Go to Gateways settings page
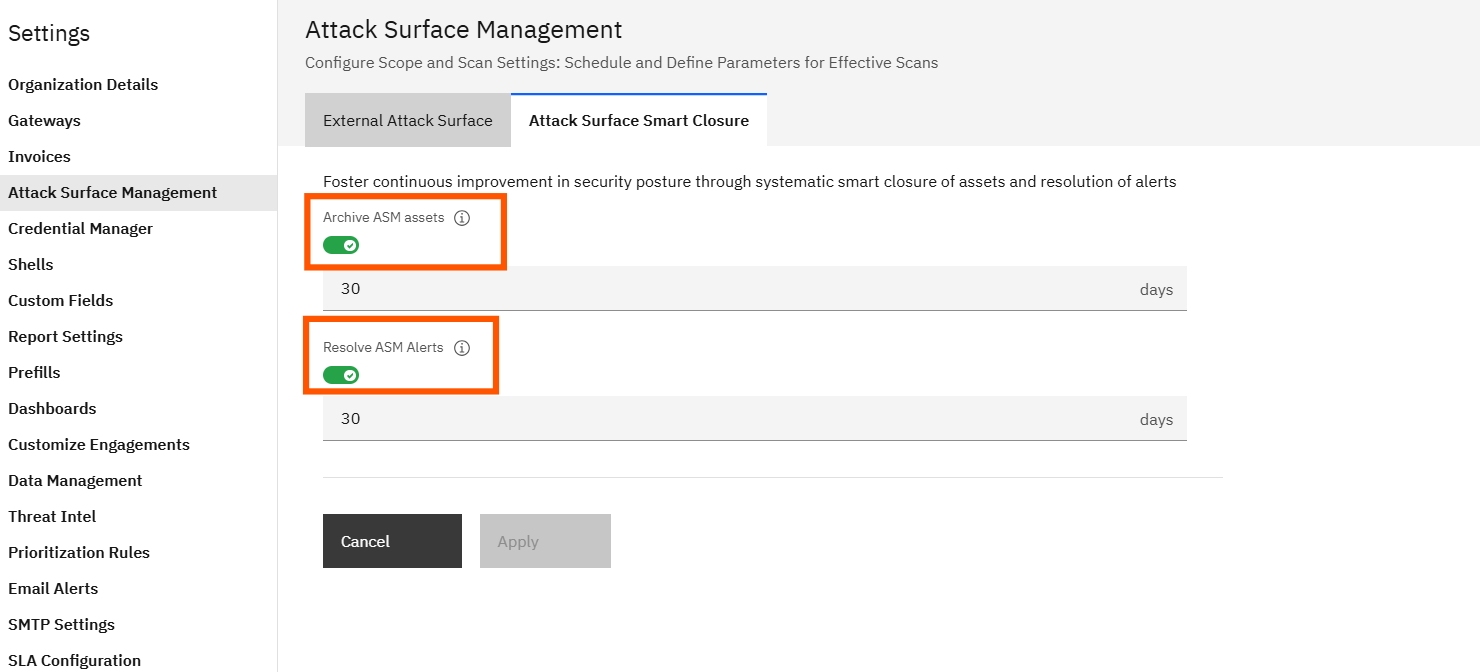Image resolution: width=1480 pixels, height=672 pixels. pos(44,121)
